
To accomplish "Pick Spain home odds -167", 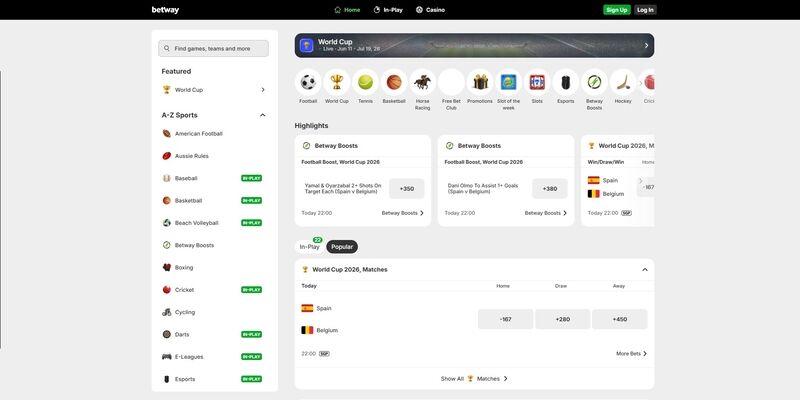I will (x=506, y=319).
